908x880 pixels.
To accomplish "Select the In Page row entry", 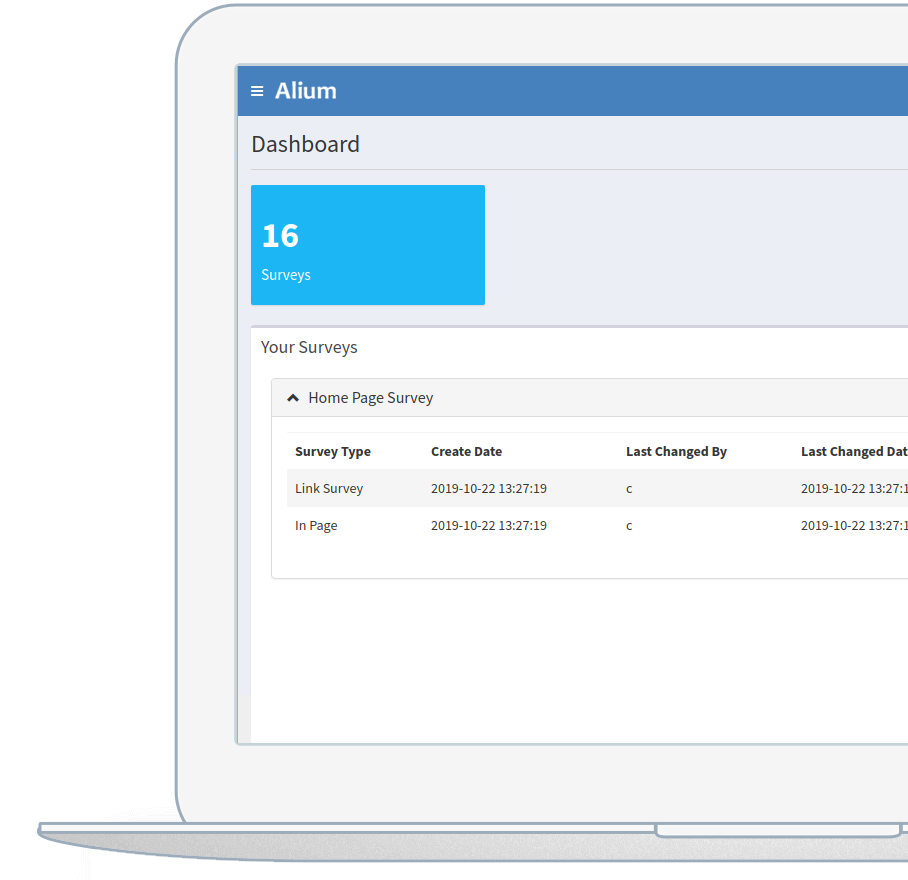I will point(316,526).
